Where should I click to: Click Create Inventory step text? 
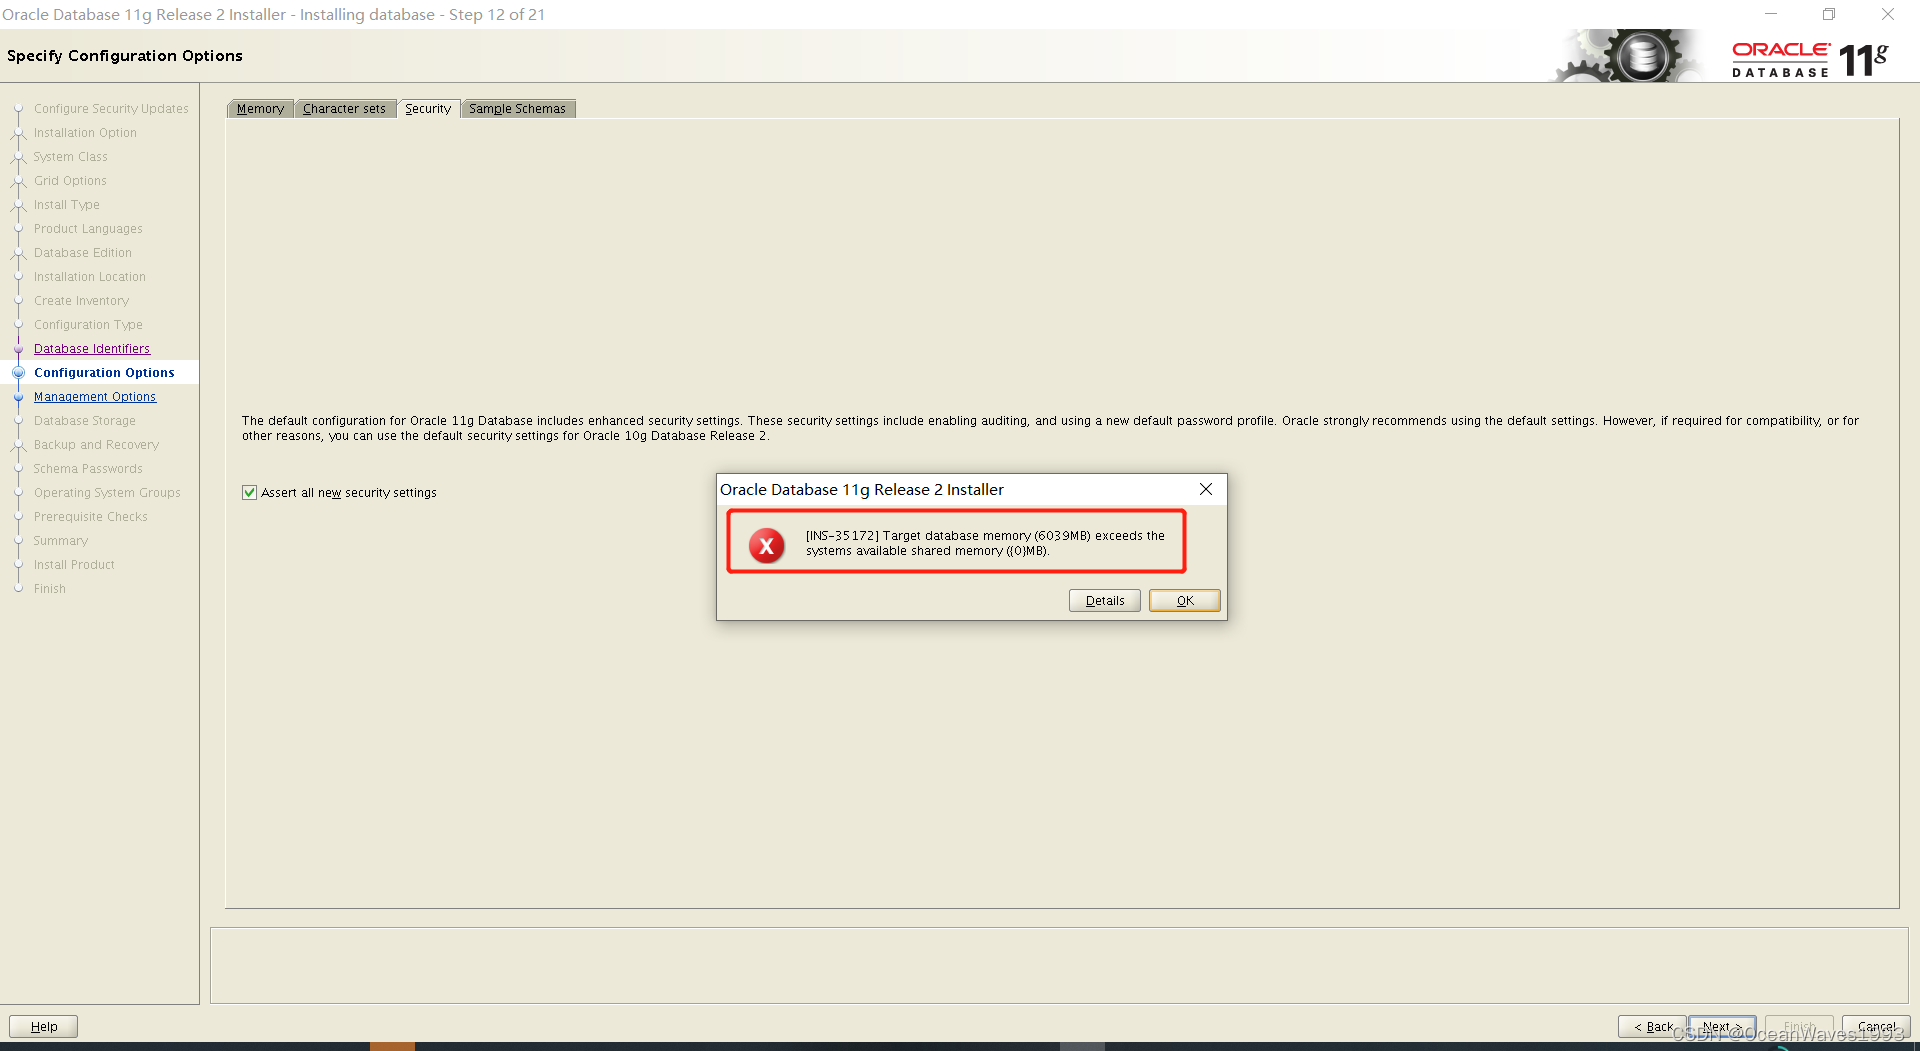coord(81,301)
